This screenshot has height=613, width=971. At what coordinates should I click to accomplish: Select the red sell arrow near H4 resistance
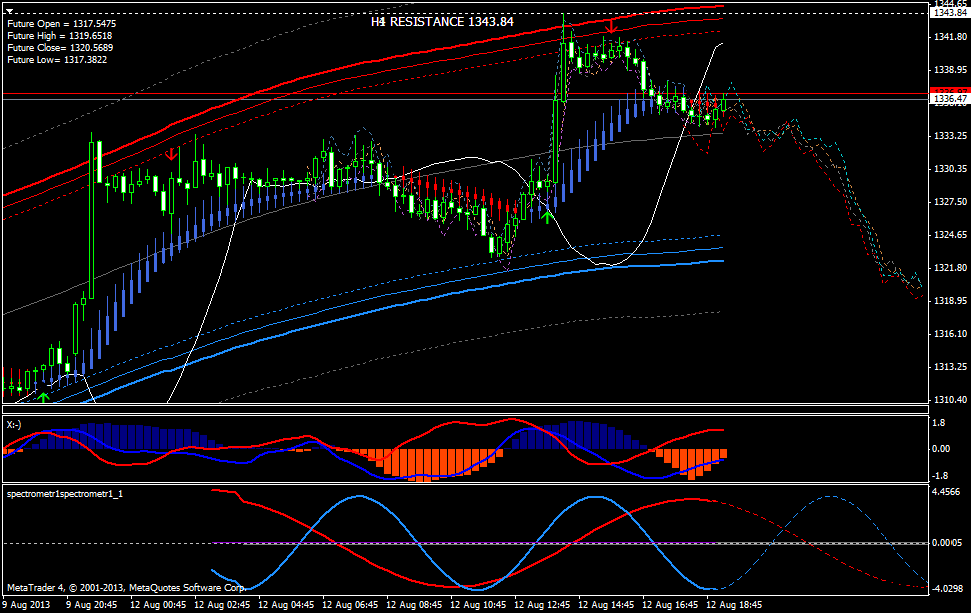click(x=611, y=26)
